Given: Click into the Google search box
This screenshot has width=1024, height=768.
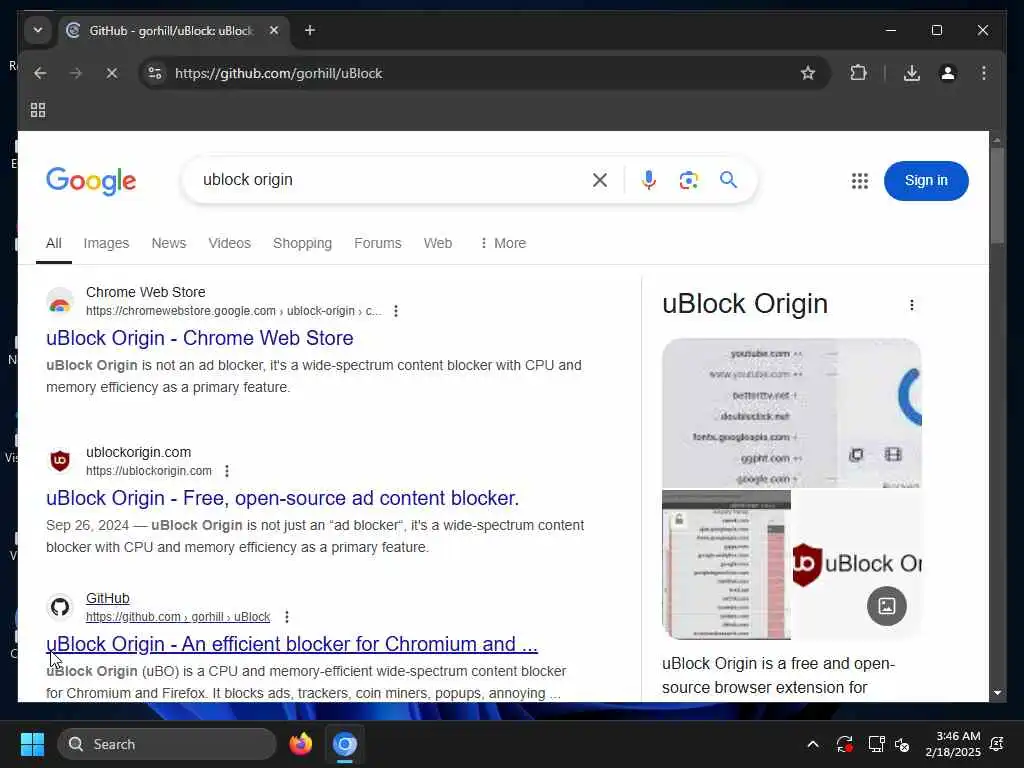Looking at the screenshot, I should 392,180.
